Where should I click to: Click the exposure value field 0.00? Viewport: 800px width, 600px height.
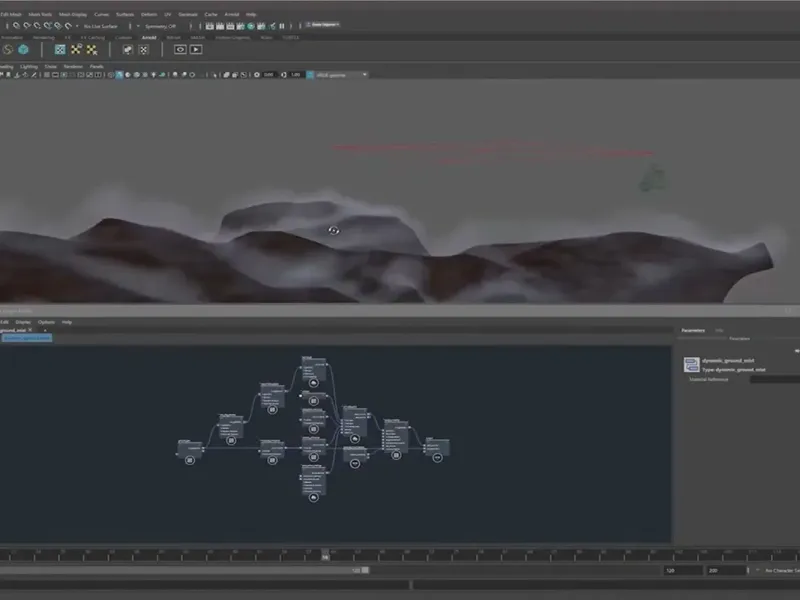pos(269,75)
